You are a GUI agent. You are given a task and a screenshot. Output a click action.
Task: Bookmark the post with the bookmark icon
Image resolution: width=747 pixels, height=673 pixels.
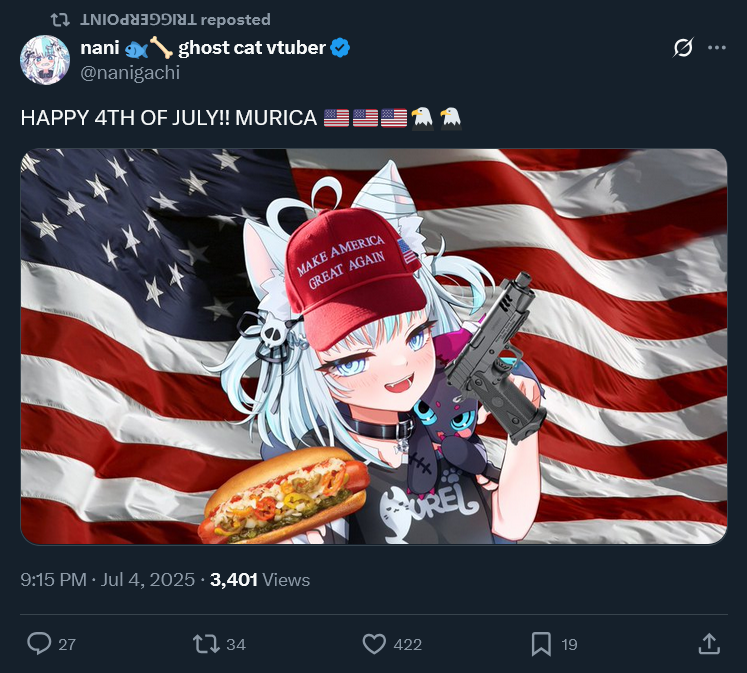(541, 644)
